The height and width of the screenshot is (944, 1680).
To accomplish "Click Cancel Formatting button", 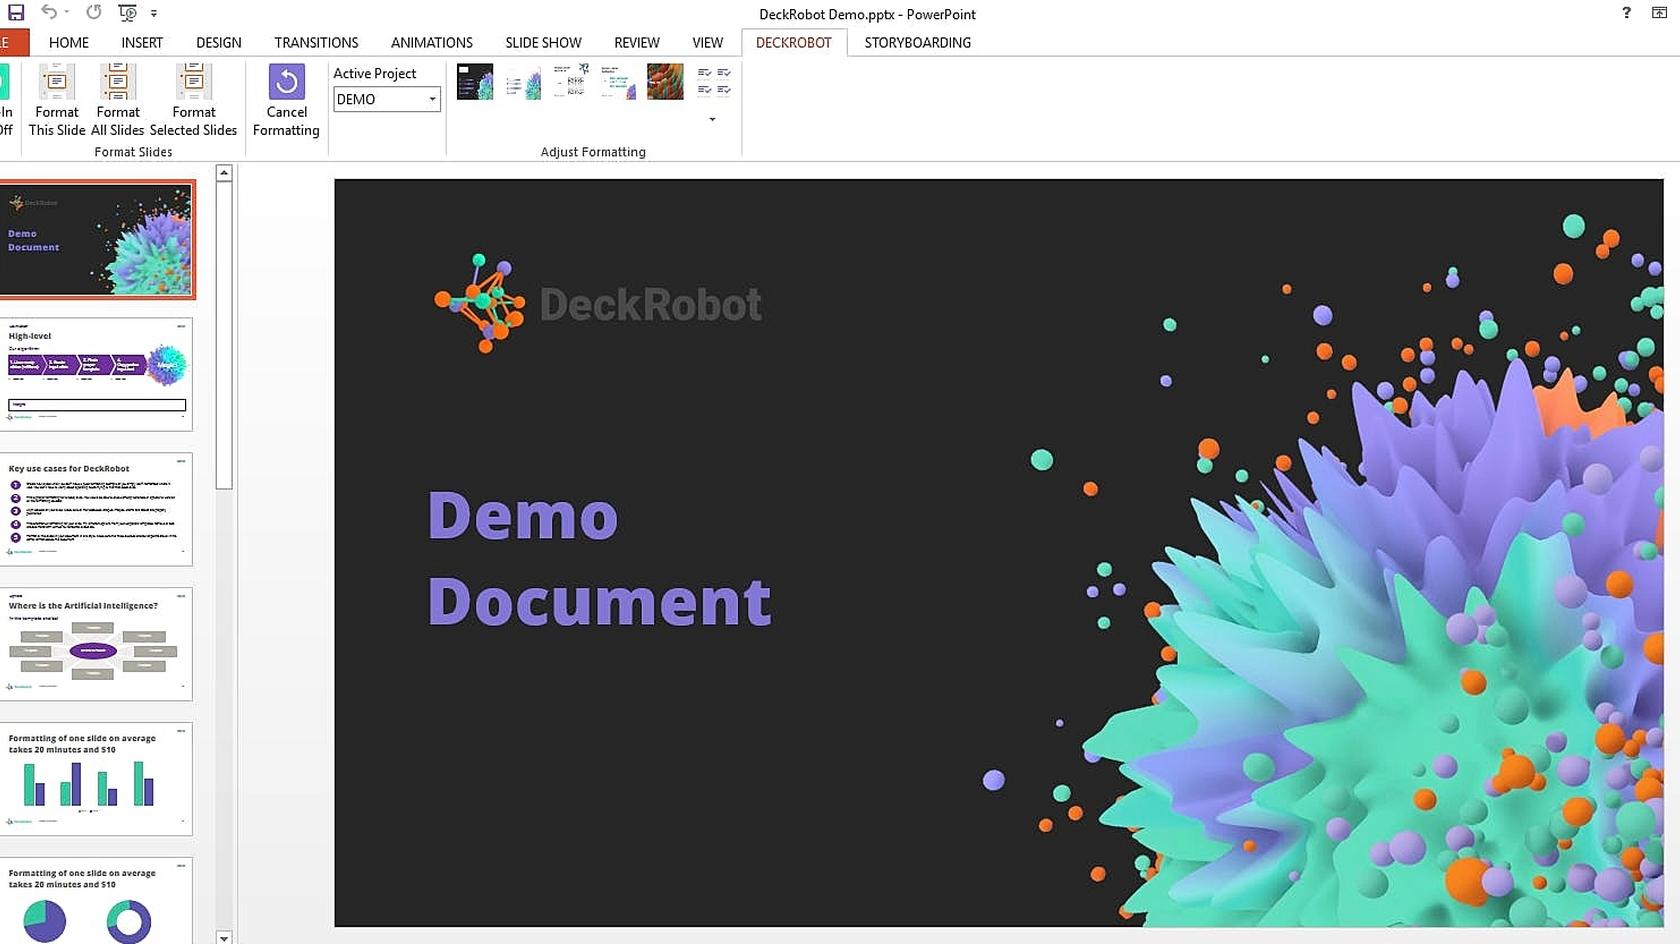I will 286,100.
